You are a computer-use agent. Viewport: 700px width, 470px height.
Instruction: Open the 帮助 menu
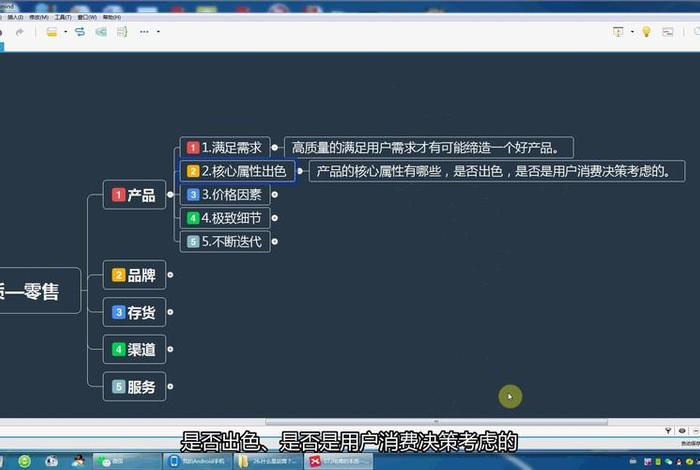[112, 17]
